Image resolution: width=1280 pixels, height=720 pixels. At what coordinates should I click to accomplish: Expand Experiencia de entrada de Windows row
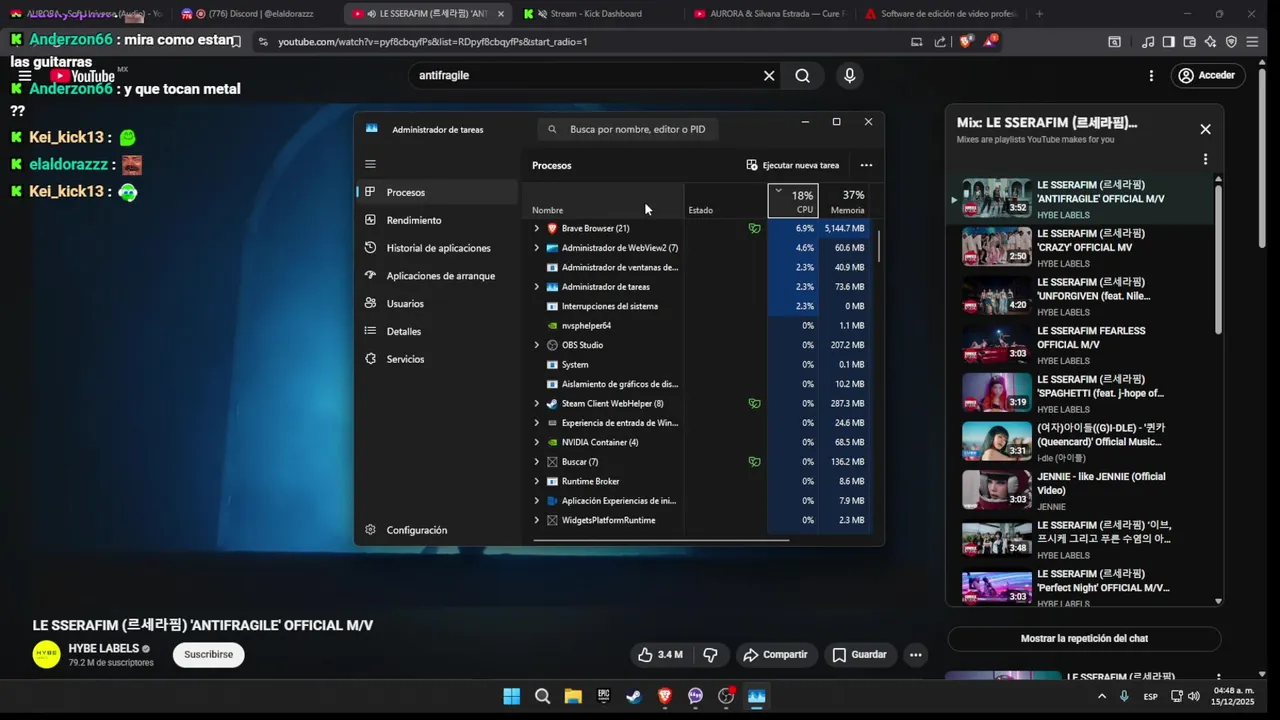(536, 423)
